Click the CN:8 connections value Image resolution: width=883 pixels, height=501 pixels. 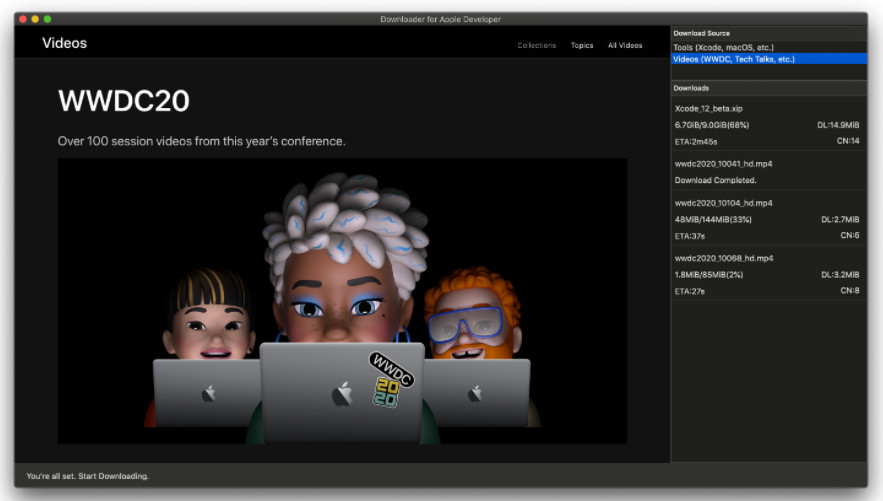(850, 290)
